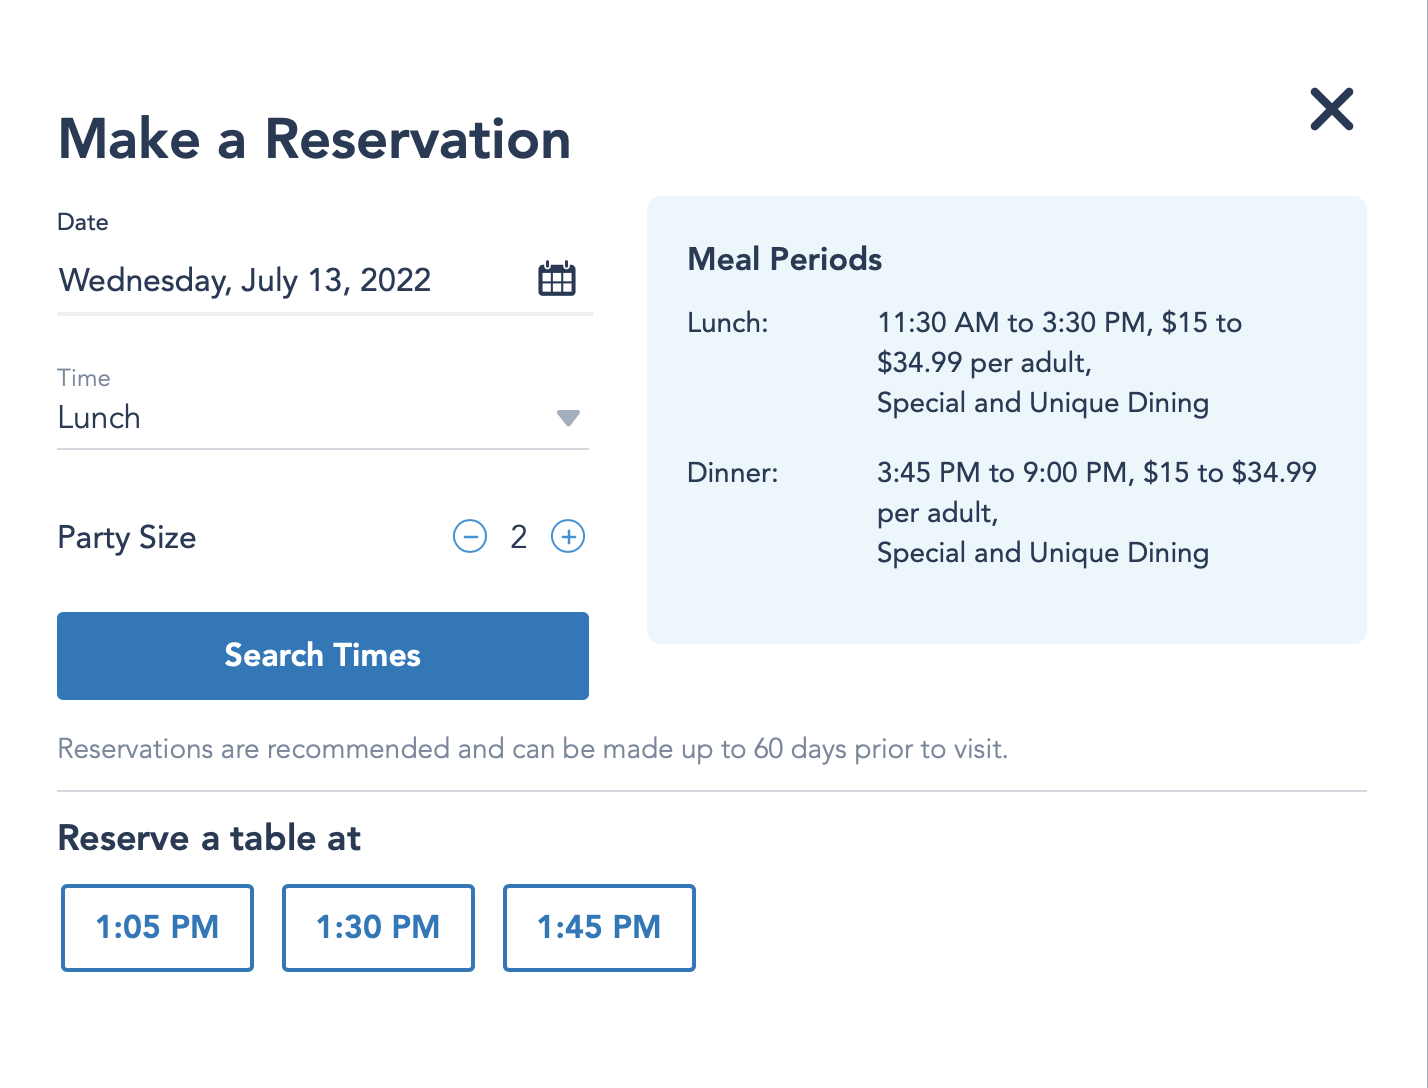Screen dimensions: 1428x1088
Task: Click the Wednesday, July 13, 2022 date field
Action: (x=245, y=280)
